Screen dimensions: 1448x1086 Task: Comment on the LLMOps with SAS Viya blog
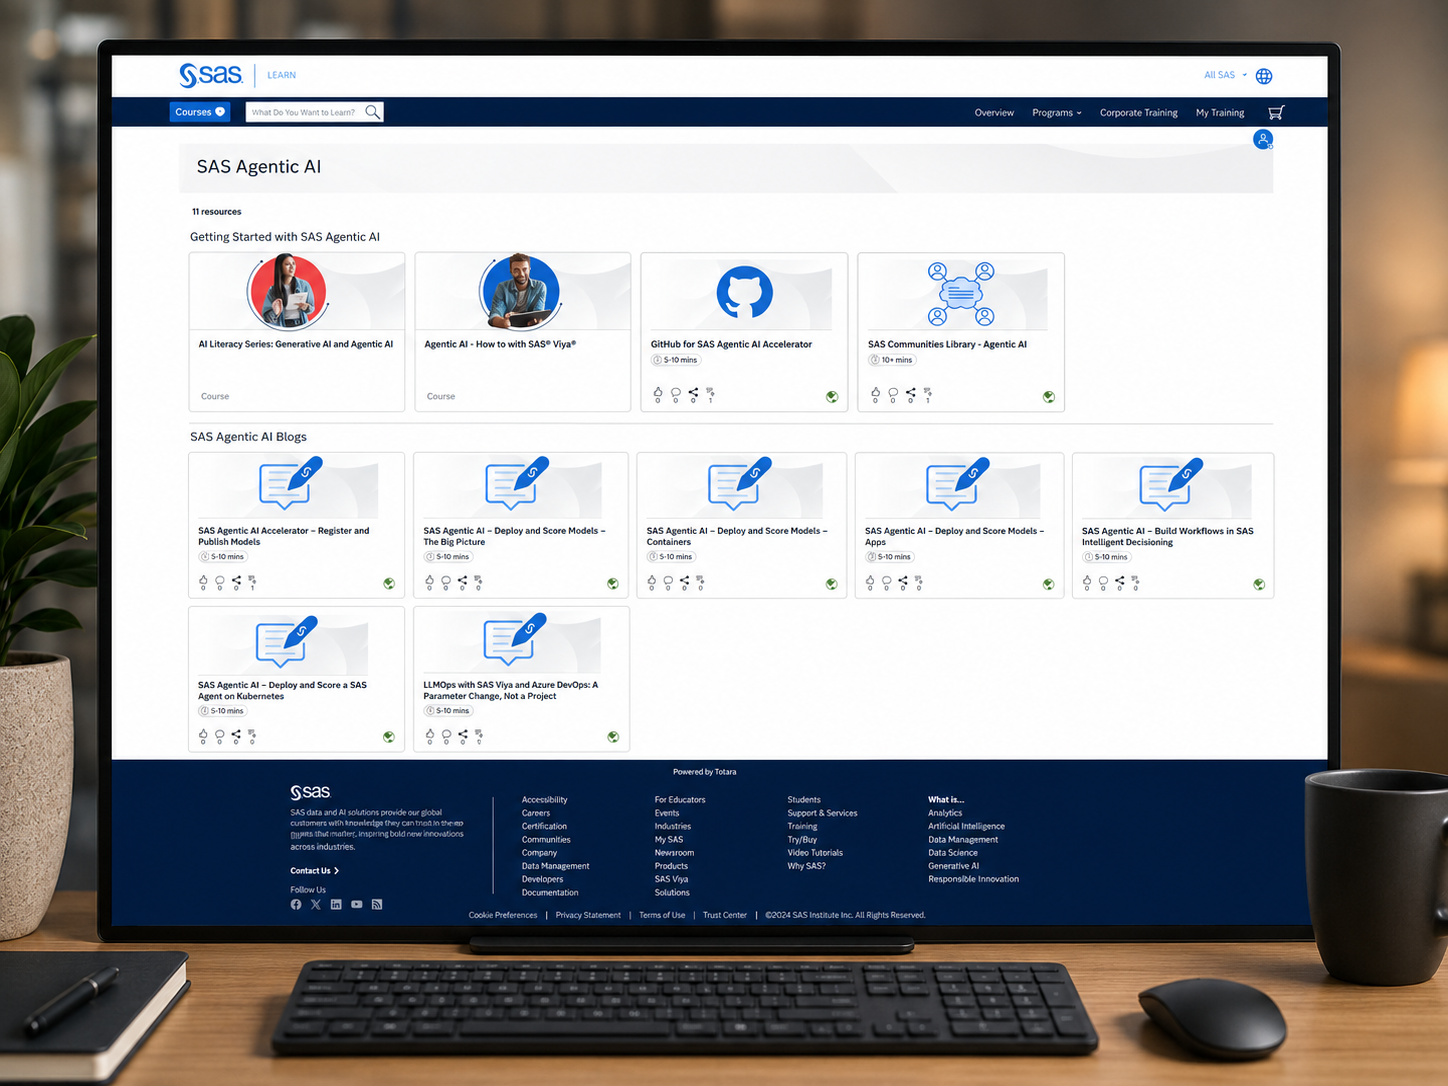tap(446, 734)
